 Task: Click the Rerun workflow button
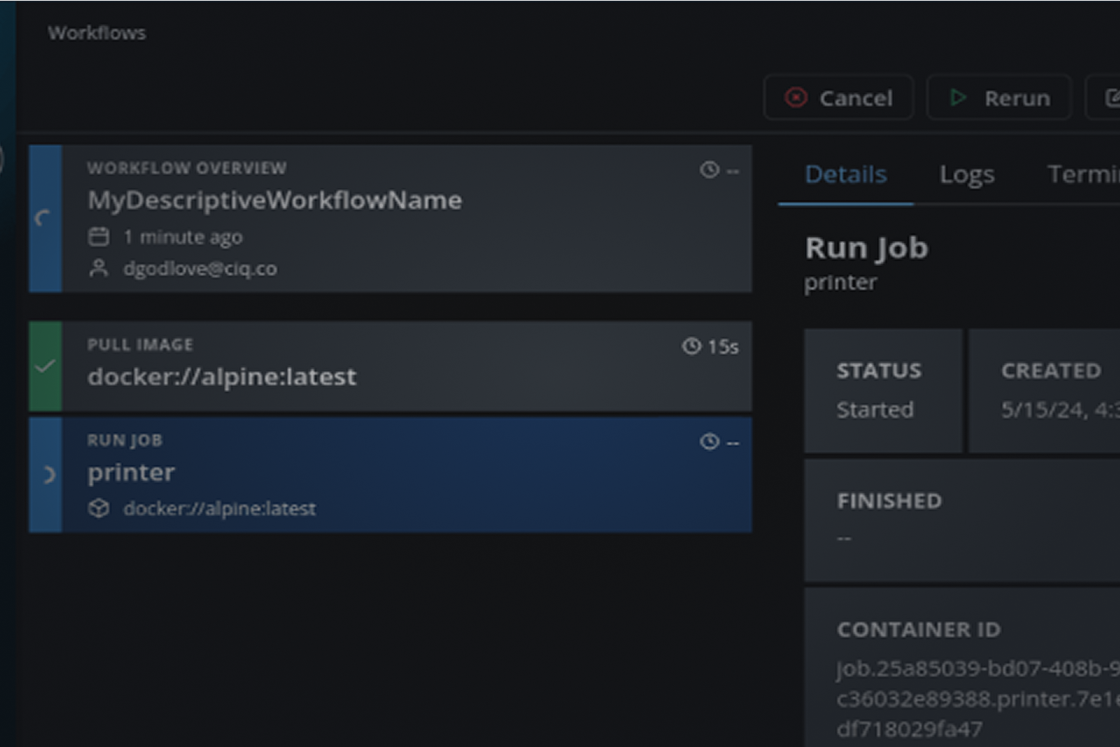(999, 98)
